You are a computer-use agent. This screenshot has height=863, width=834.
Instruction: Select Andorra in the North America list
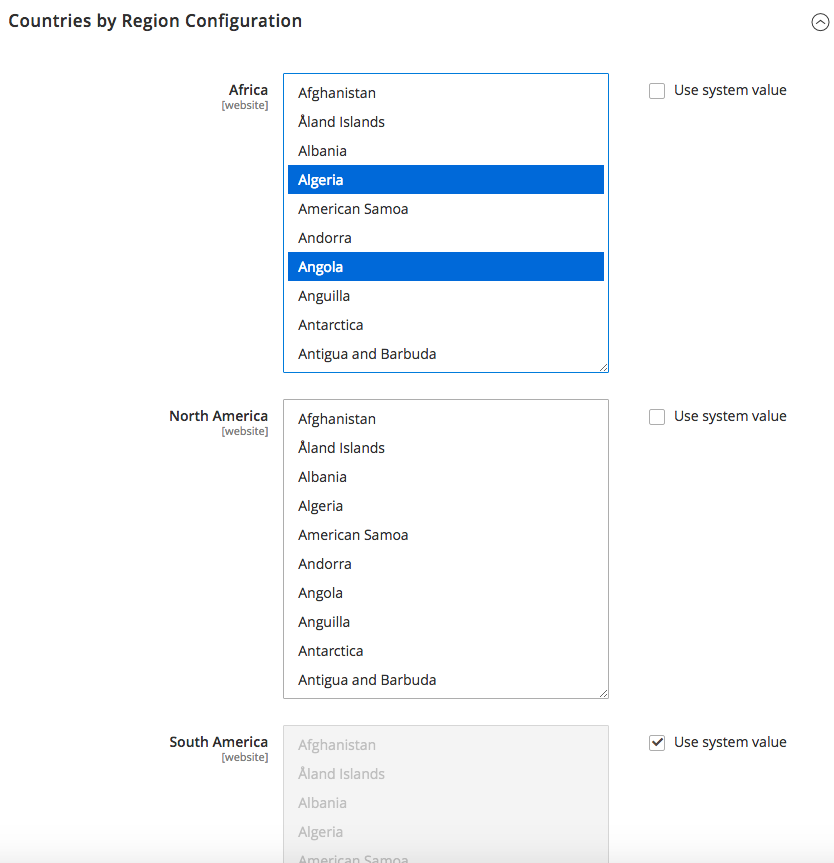click(445, 564)
